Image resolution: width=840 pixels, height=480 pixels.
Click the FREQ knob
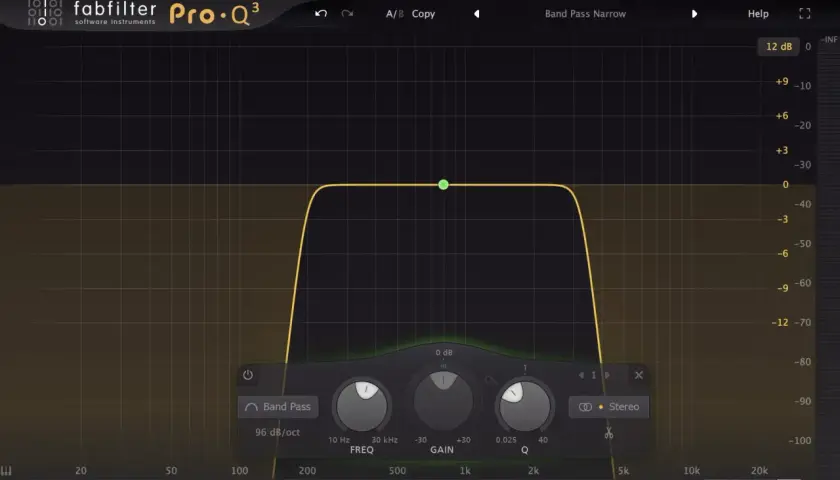[x=362, y=406]
